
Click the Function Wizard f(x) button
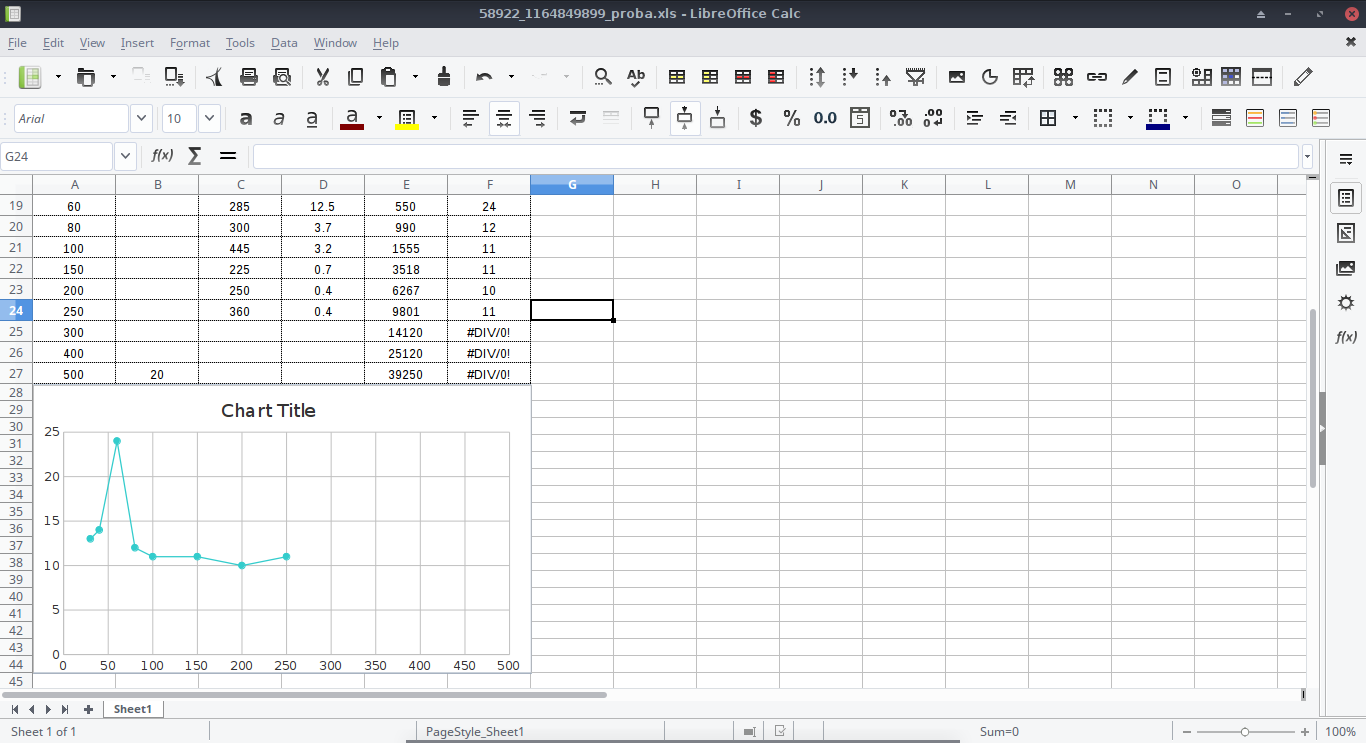coord(162,155)
